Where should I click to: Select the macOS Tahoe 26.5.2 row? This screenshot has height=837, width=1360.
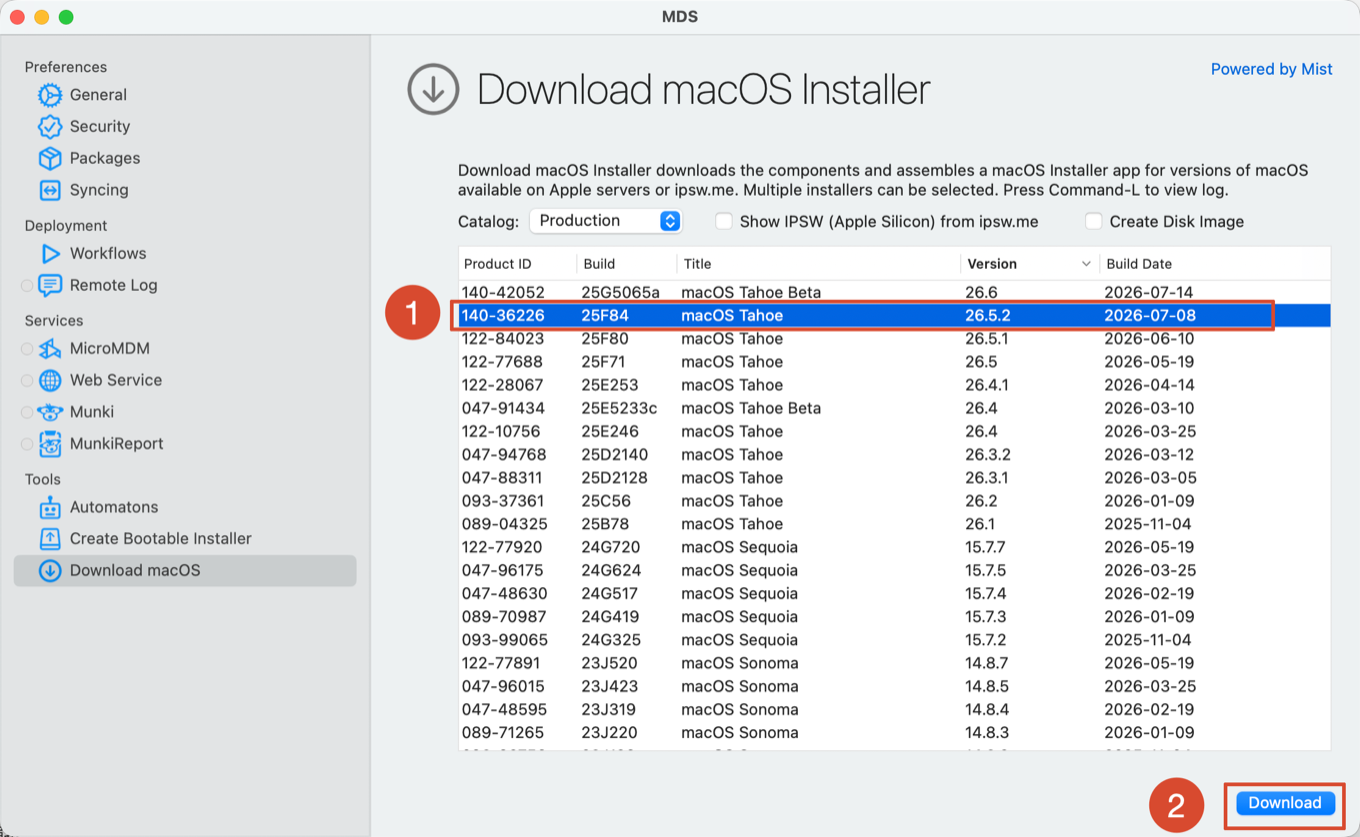point(895,316)
